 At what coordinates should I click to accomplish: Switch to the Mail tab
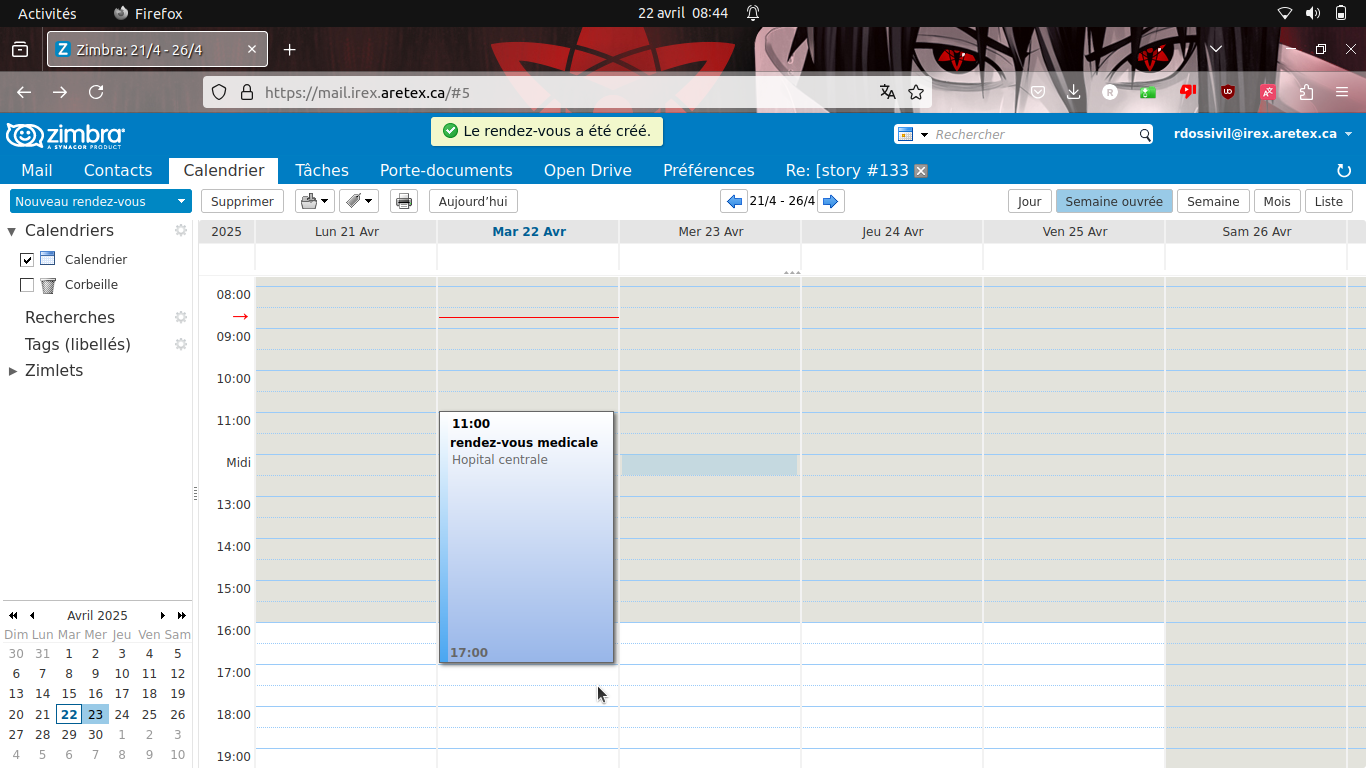pyautogui.click(x=37, y=170)
